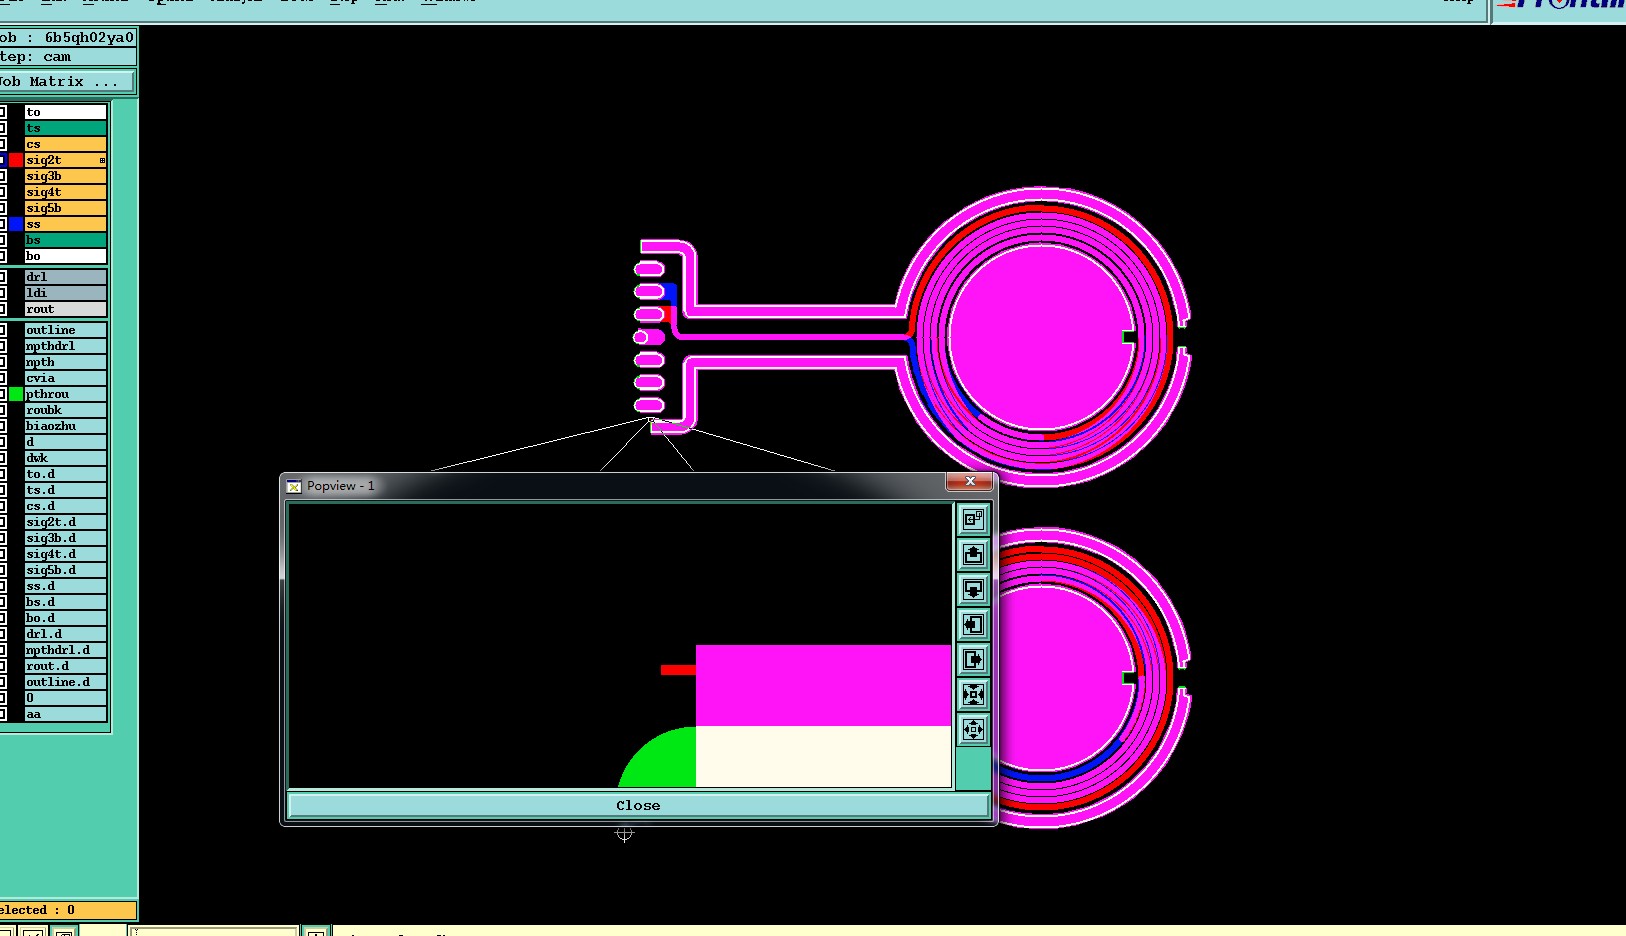Select layer 'dwk' name

(x=65, y=458)
